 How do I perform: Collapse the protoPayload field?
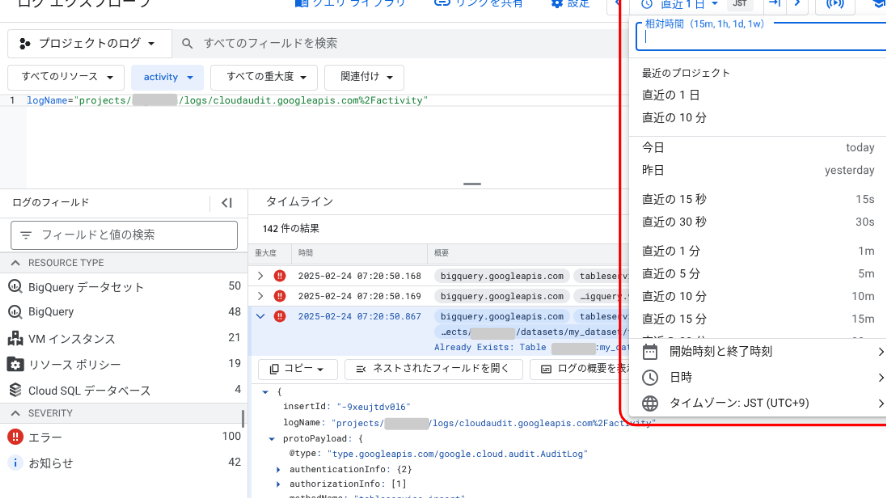[x=272, y=439]
